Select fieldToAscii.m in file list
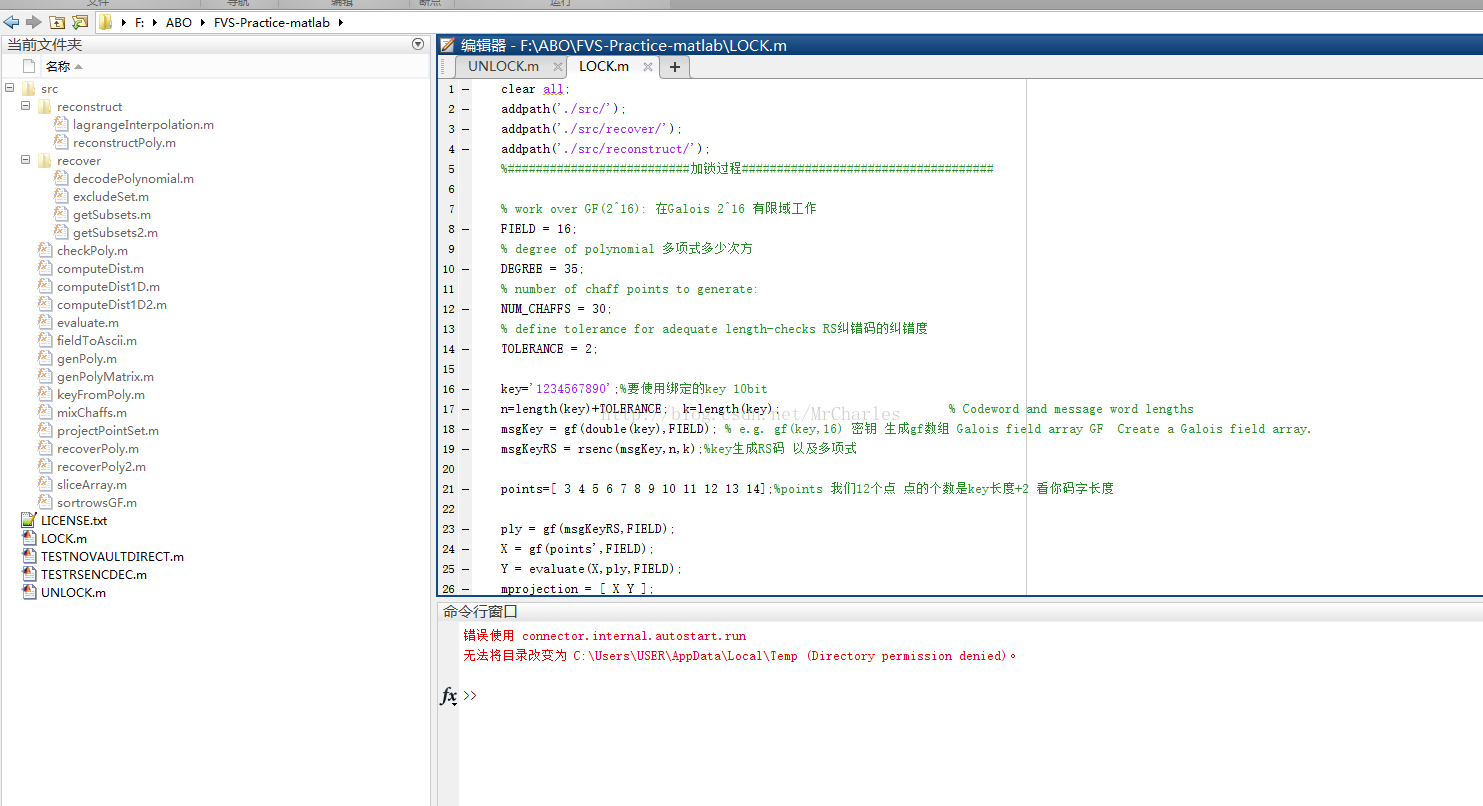 [x=97, y=340]
